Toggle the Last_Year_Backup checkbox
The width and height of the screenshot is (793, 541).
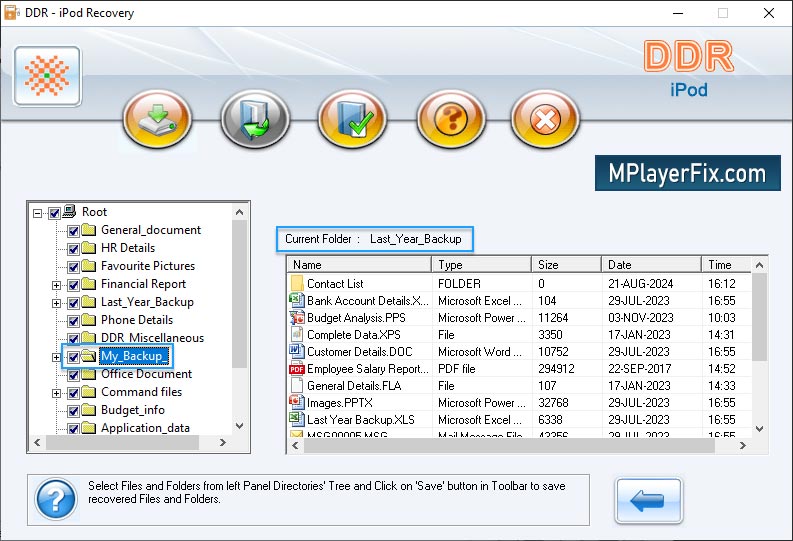click(73, 303)
